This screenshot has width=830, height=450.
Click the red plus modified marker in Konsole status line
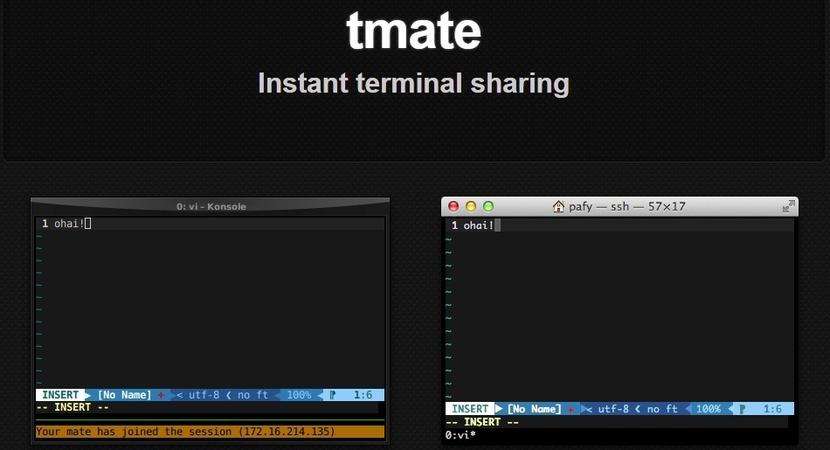[161, 395]
